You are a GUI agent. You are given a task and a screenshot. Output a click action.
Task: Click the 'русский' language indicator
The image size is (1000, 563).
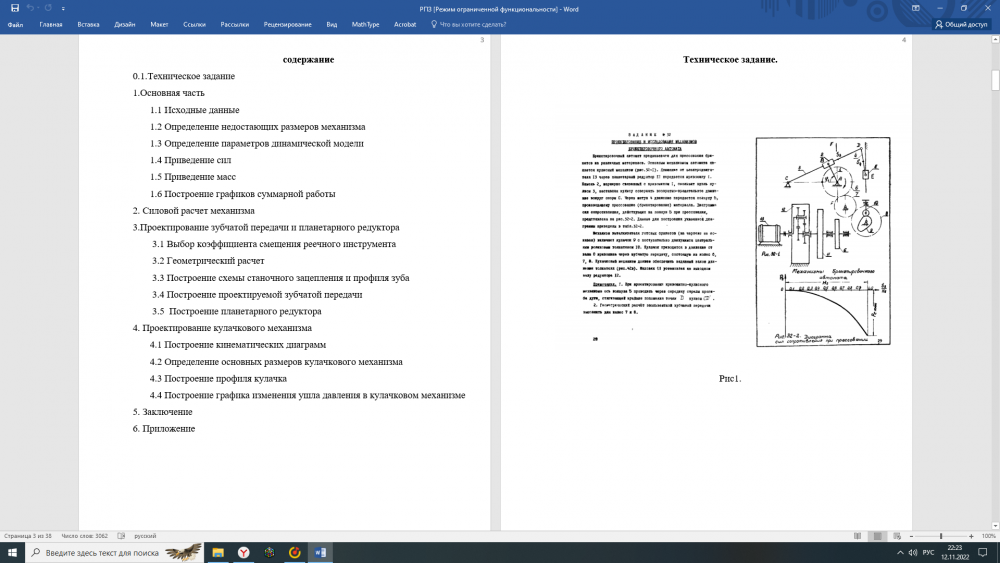coord(145,536)
